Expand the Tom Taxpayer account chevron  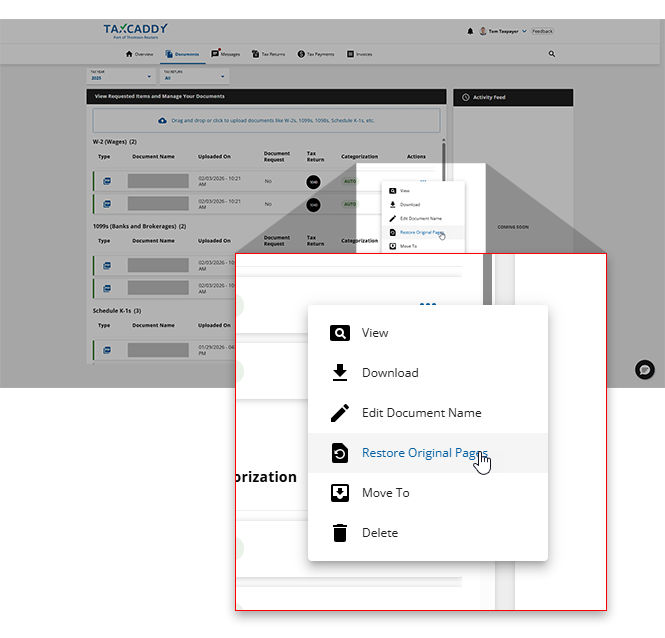coord(524,31)
